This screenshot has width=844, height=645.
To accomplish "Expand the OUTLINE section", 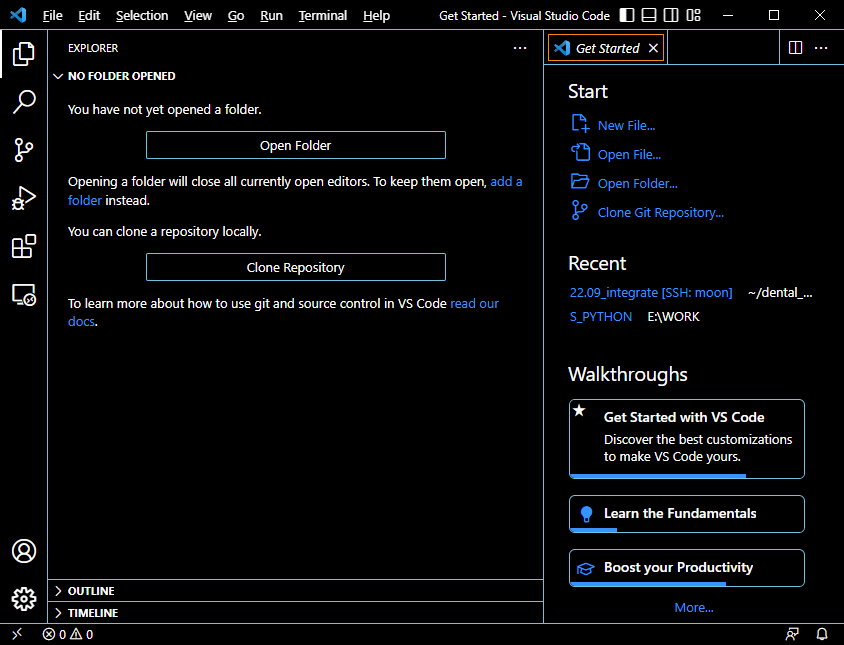I will click(296, 591).
